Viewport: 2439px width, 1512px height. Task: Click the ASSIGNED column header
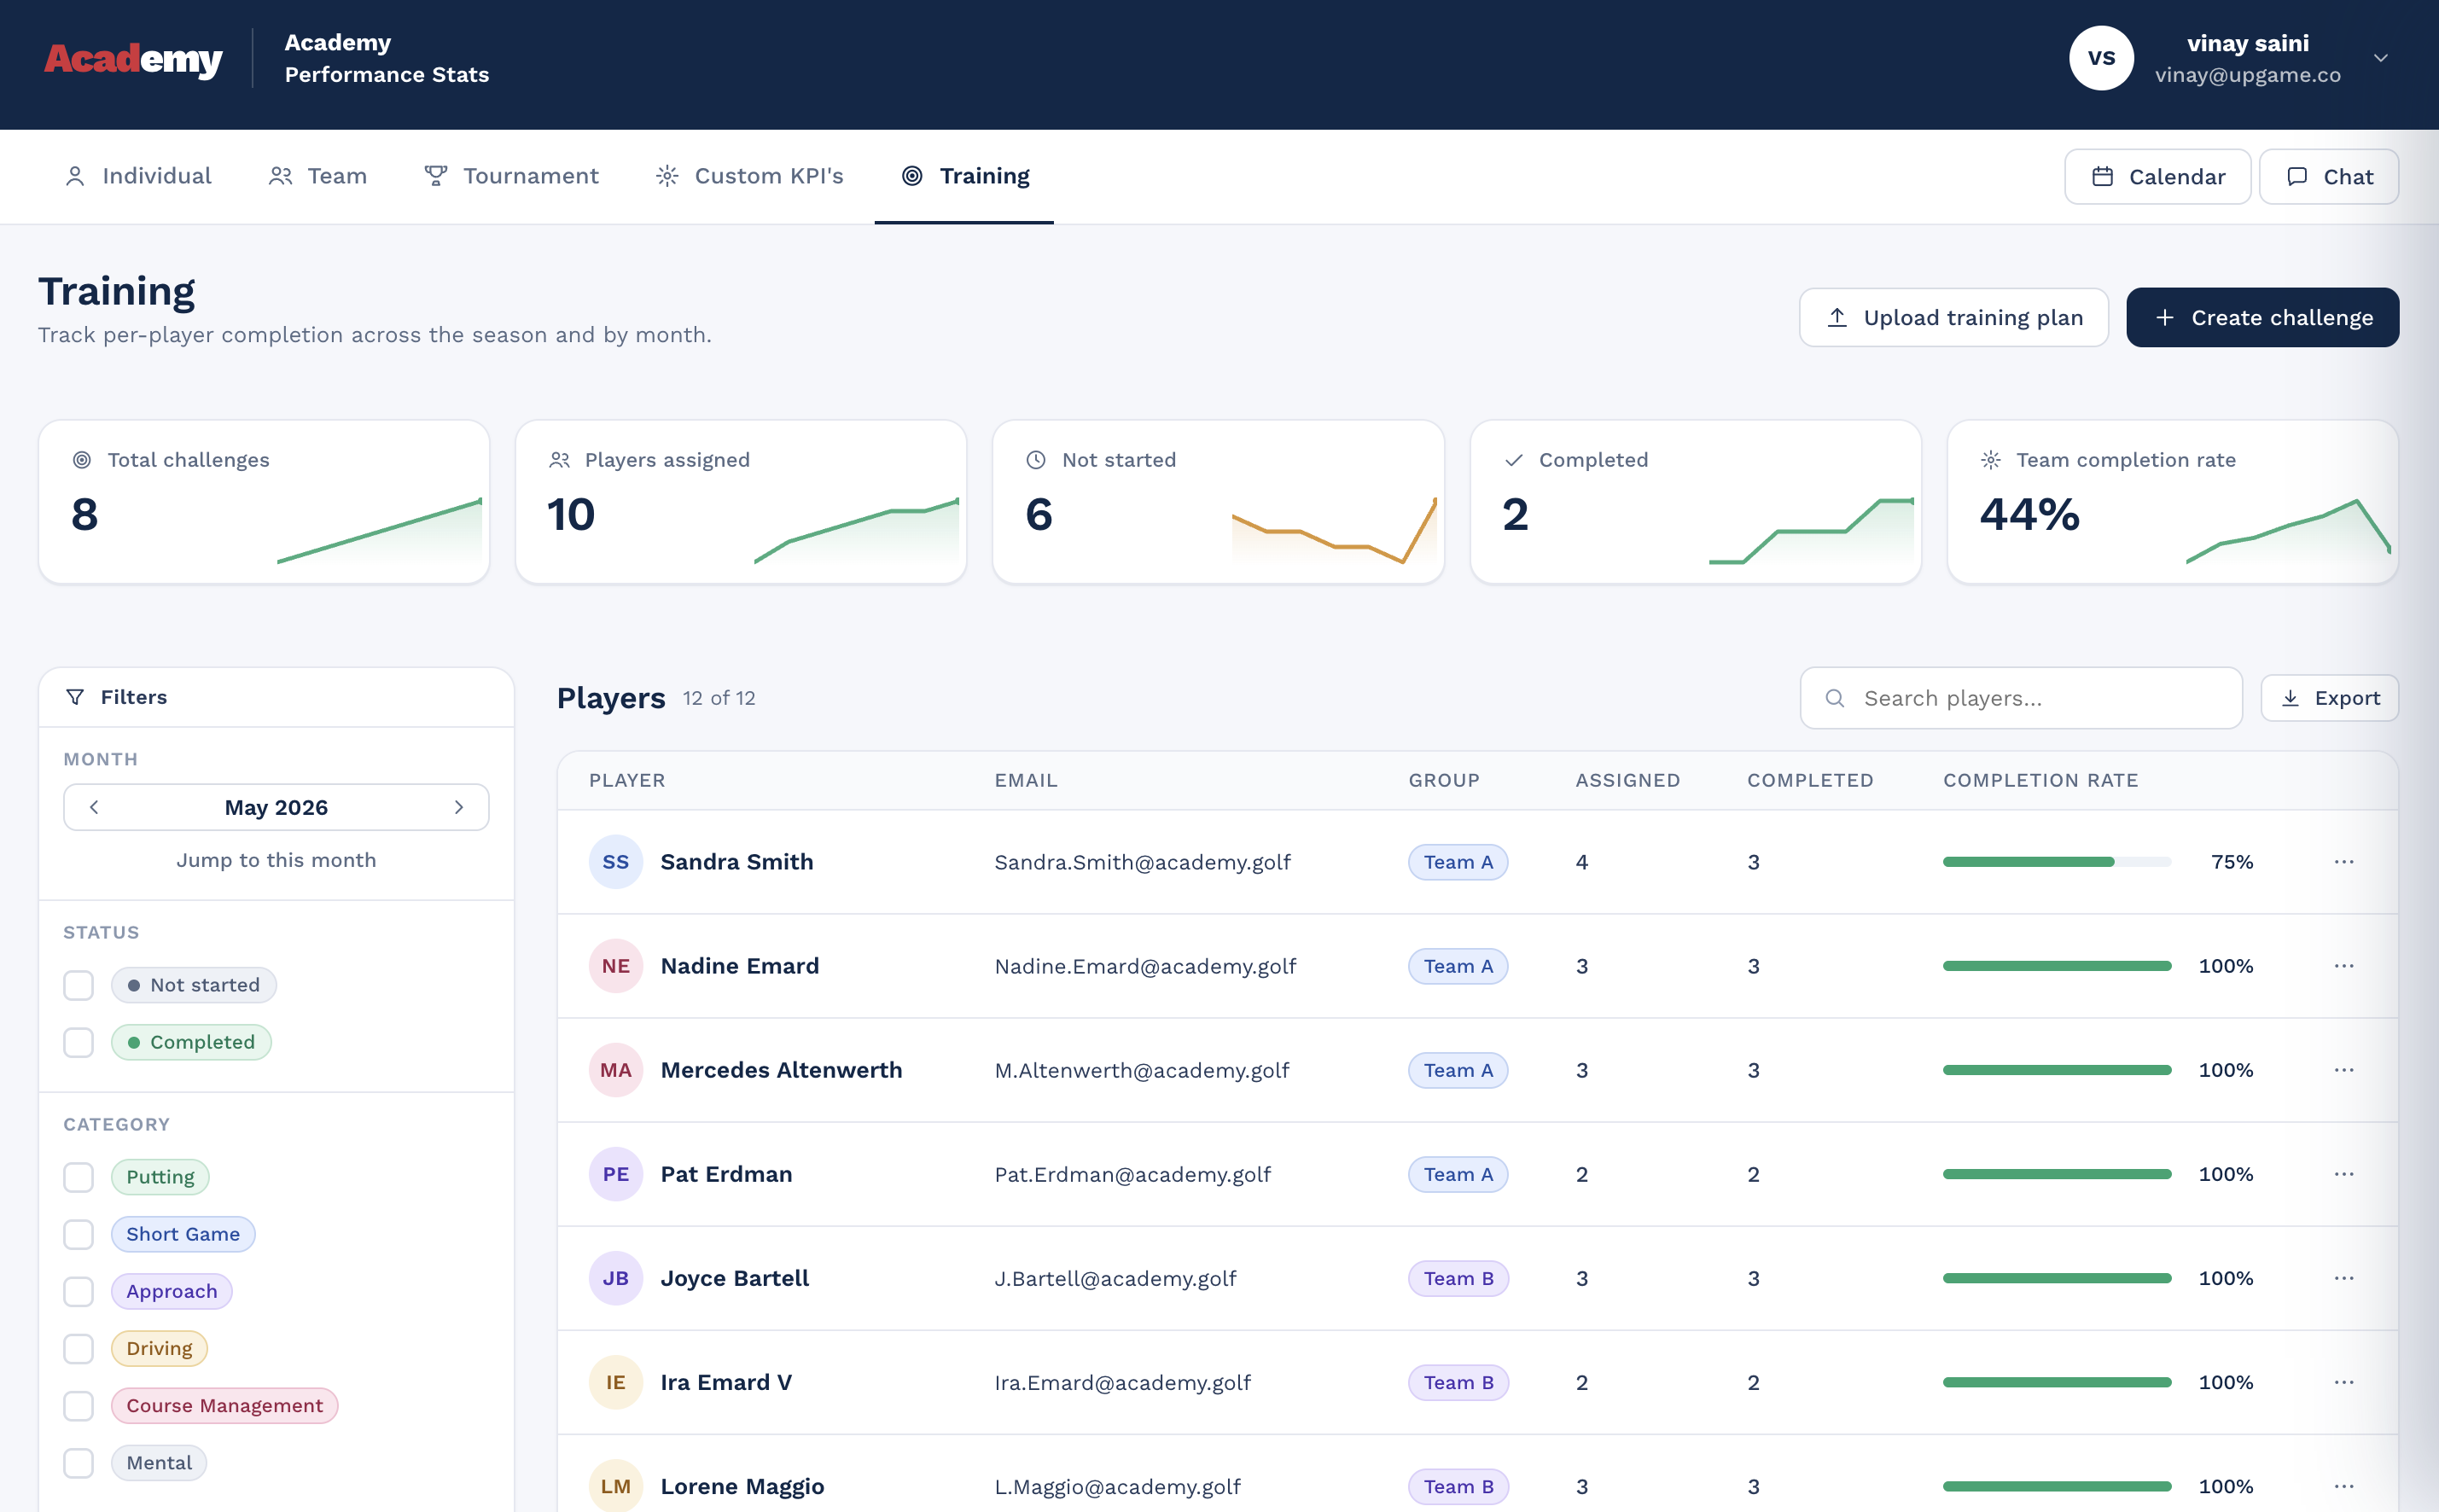click(x=1628, y=780)
